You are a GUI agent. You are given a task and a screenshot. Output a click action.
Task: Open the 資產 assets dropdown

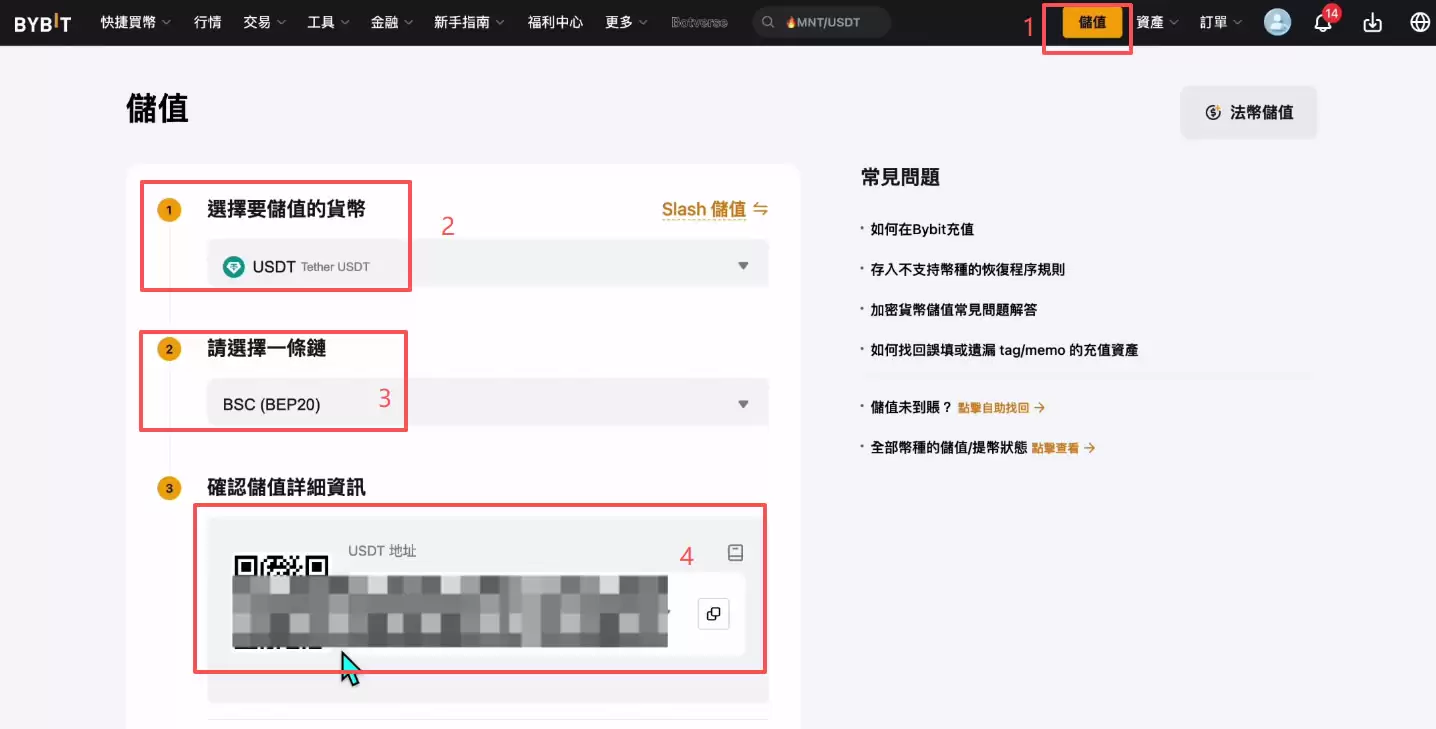[1150, 21]
